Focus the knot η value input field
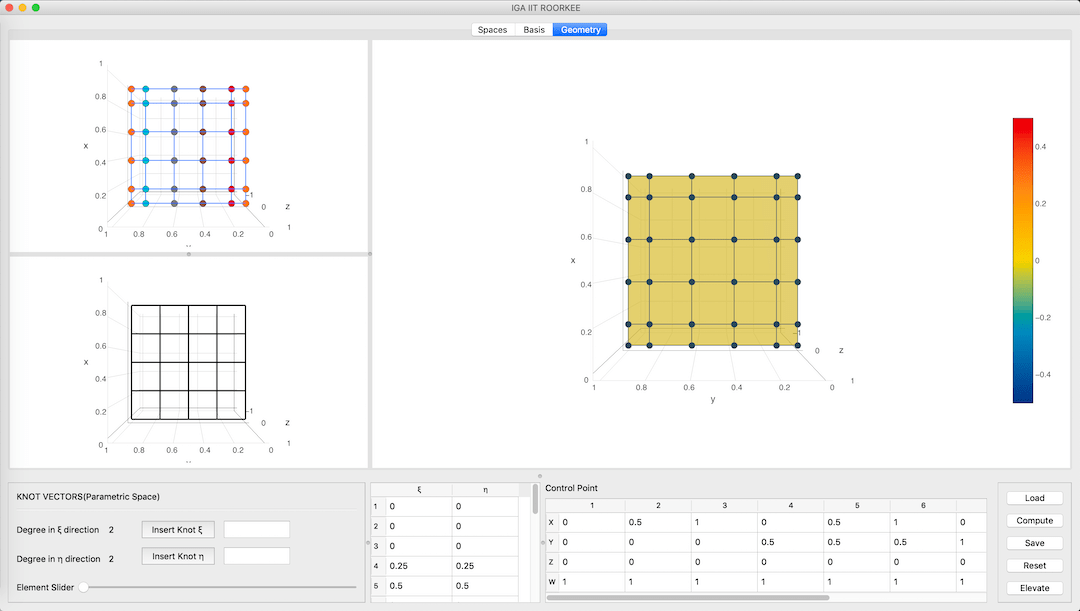Viewport: 1080px width, 611px height. click(x=257, y=556)
